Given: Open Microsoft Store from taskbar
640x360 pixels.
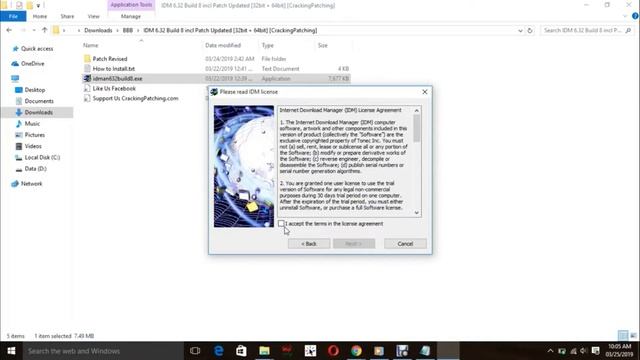Looking at the screenshot, I should coord(241,351).
